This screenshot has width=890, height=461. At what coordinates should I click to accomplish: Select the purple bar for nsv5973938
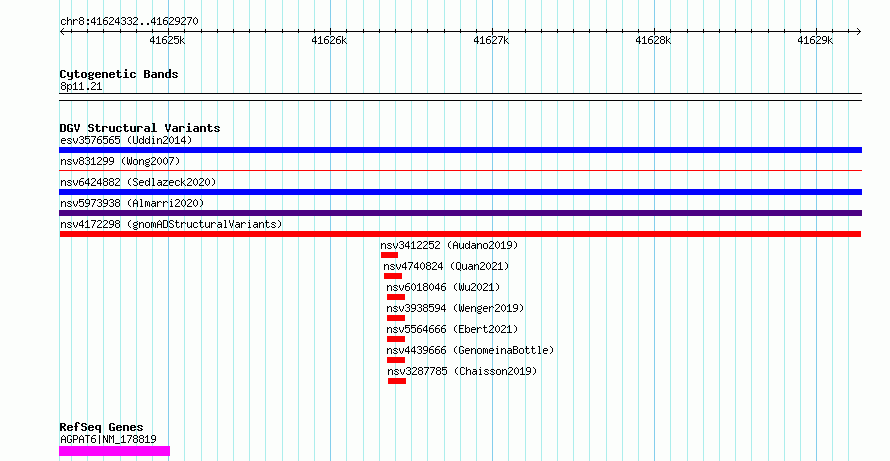pyautogui.click(x=460, y=213)
